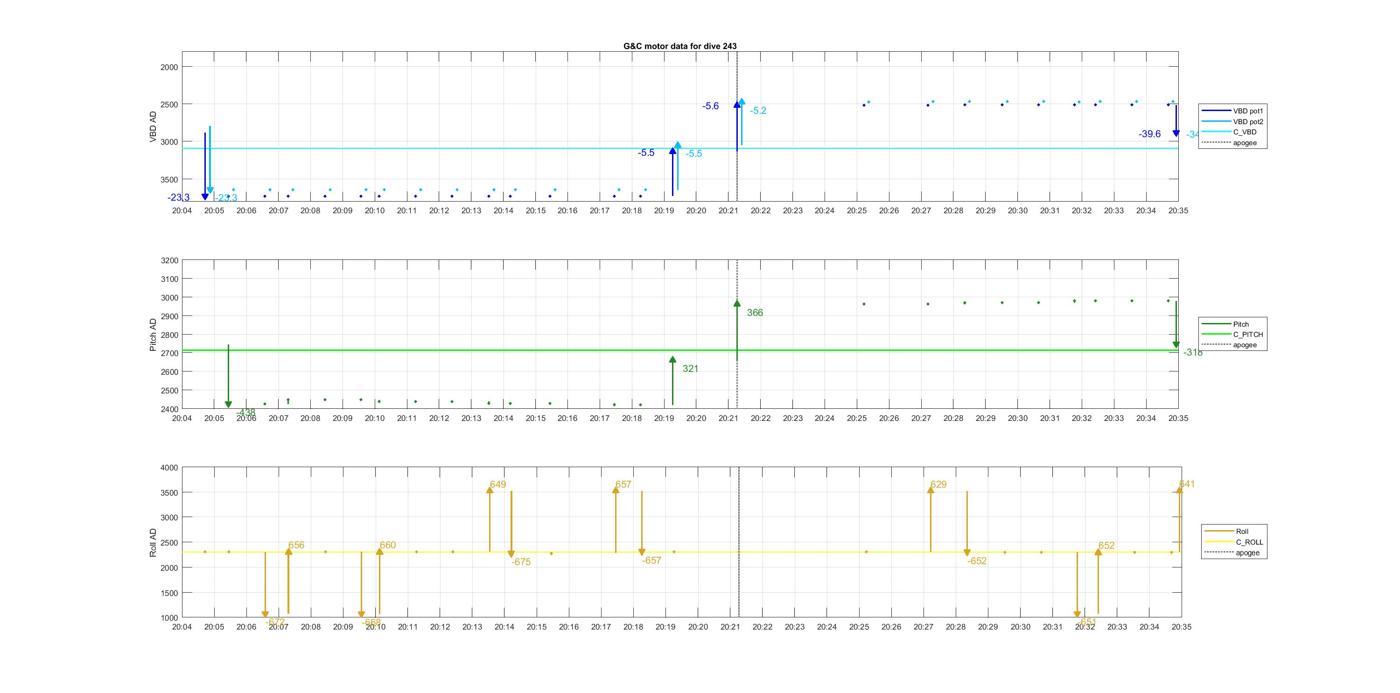Viewport: 1400px width, 693px height.
Task: Click the 'Pitch AD' y-axis label
Action: click(x=154, y=335)
